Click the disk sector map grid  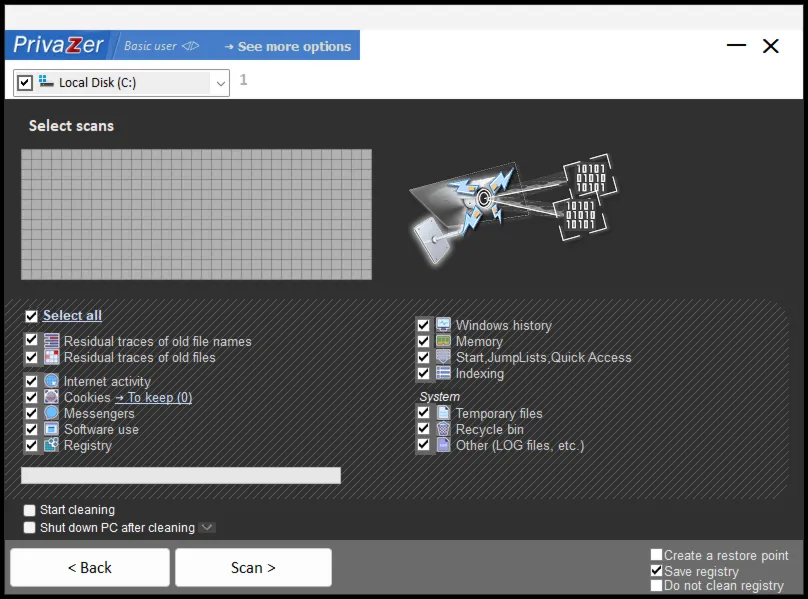[x=196, y=214]
